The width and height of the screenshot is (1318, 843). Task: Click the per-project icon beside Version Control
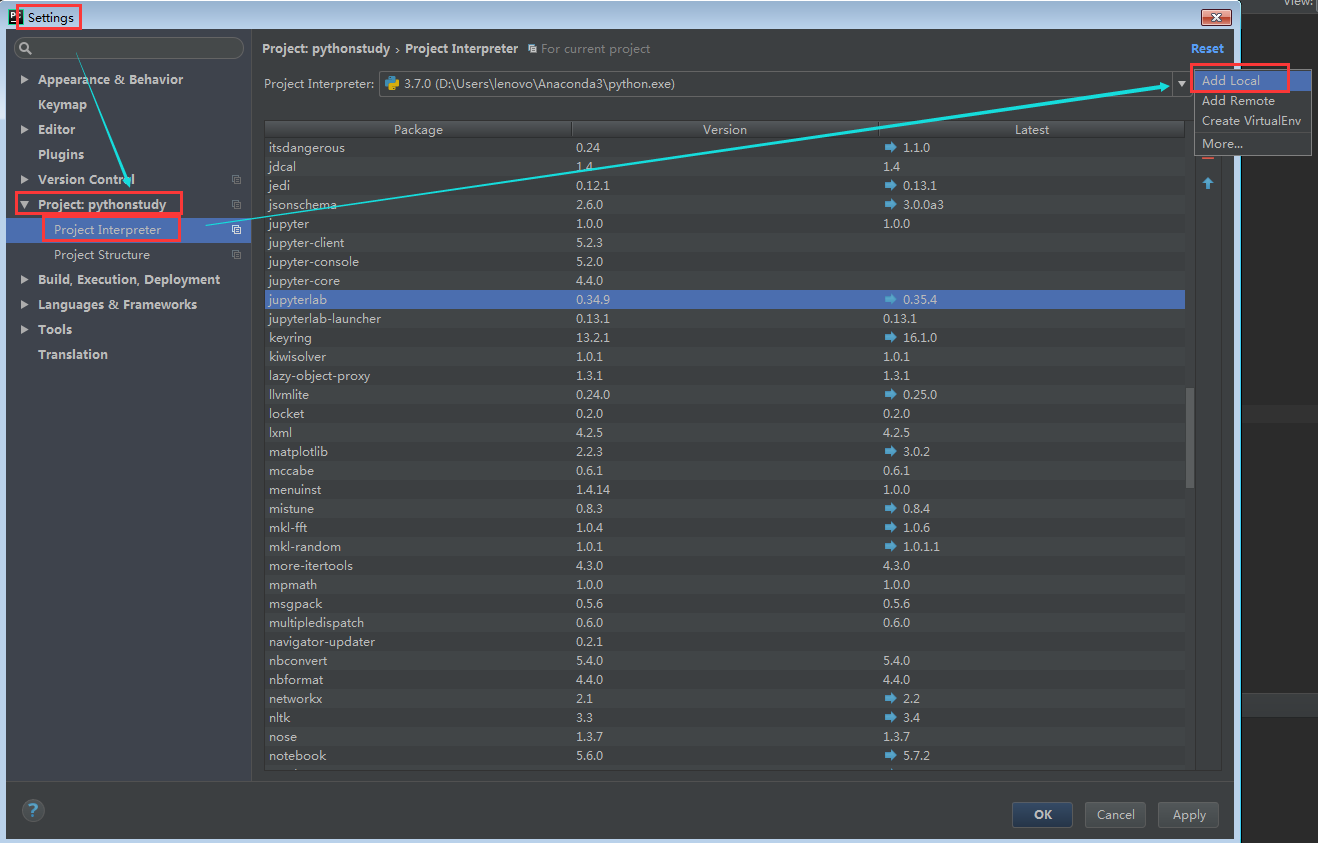(x=237, y=180)
